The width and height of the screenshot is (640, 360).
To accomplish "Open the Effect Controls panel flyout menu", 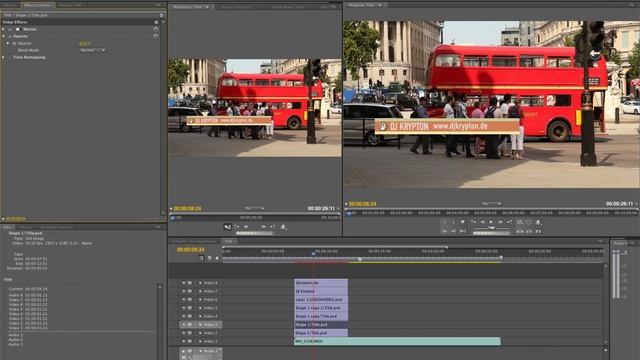I will (158, 5).
